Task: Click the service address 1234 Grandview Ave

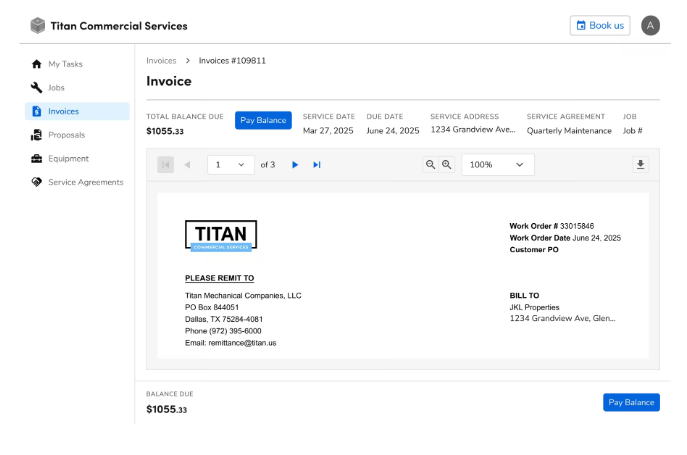Action: pos(473,130)
